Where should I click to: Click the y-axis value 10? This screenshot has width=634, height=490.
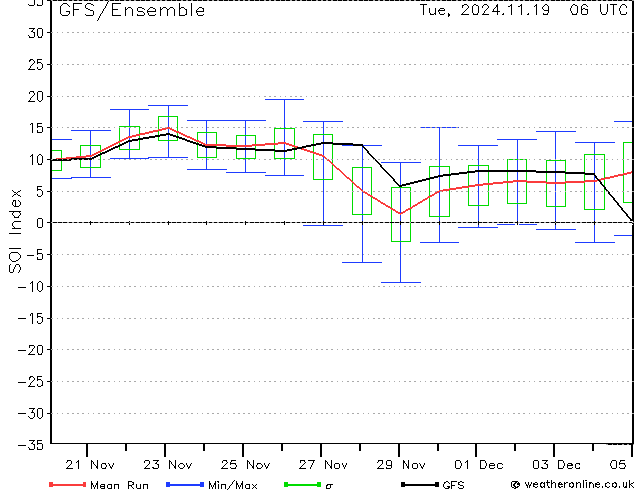coord(36,160)
